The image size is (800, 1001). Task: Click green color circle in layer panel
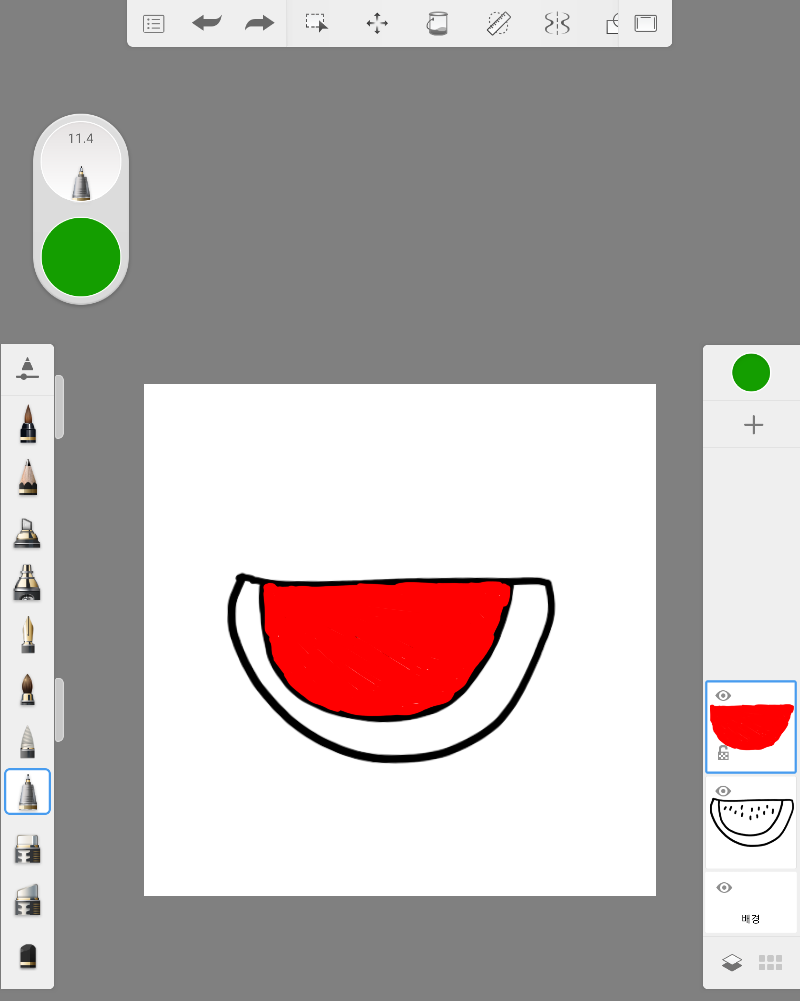[x=751, y=373]
